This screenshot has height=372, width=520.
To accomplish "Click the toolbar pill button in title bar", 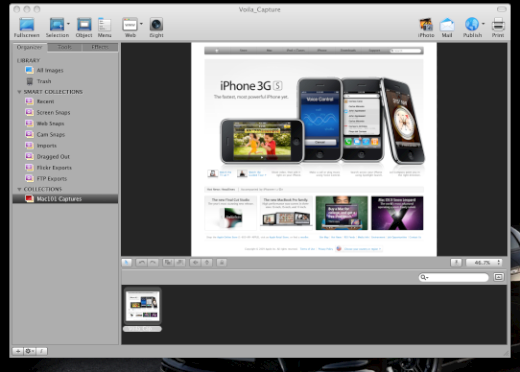I will click(501, 9).
